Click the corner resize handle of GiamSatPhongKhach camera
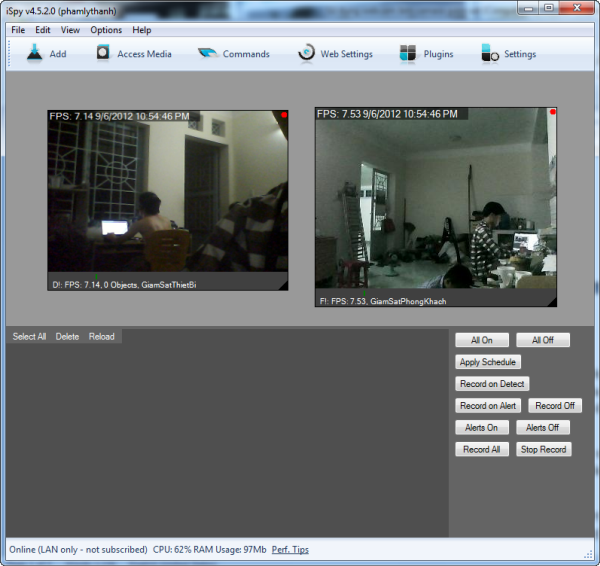The image size is (600, 566). tap(552, 302)
